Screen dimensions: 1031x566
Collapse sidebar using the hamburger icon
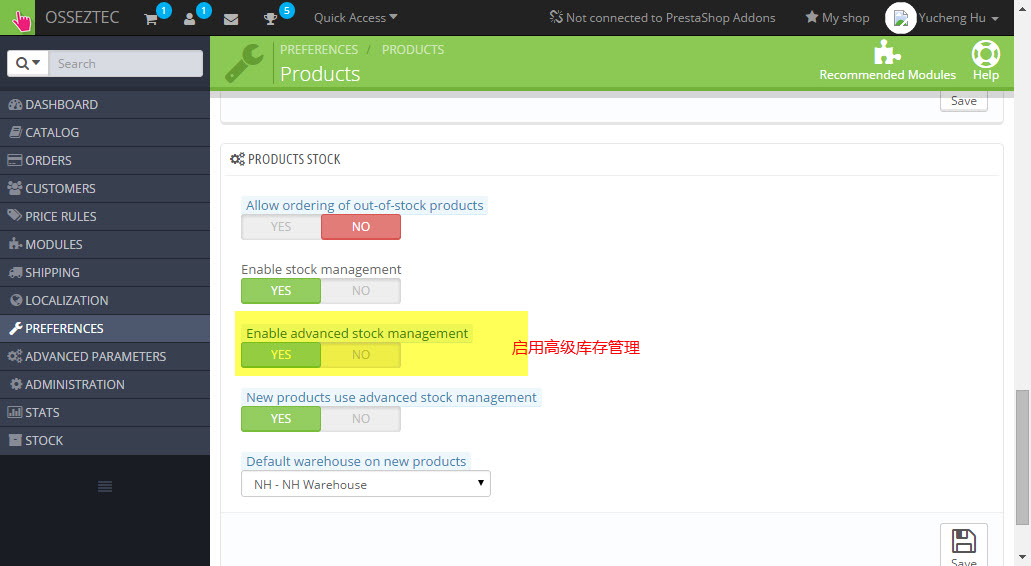pos(104,486)
